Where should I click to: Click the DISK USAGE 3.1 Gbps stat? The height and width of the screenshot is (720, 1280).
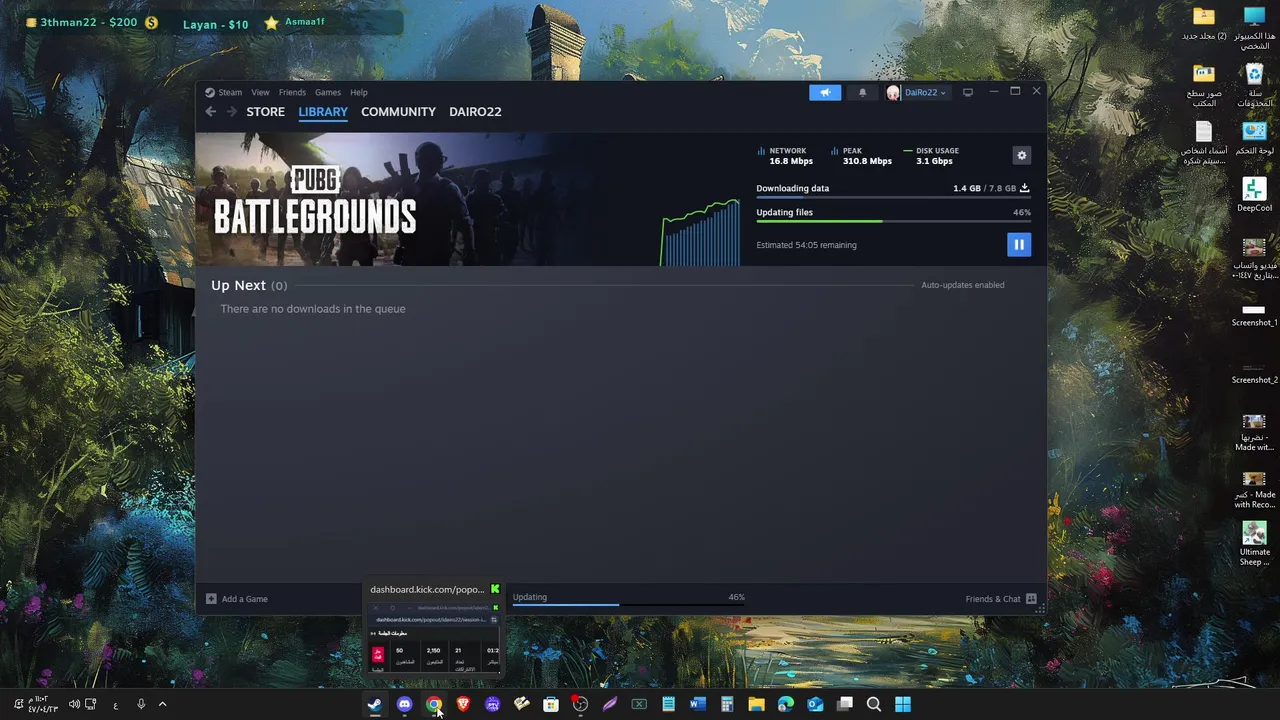[x=931, y=156]
